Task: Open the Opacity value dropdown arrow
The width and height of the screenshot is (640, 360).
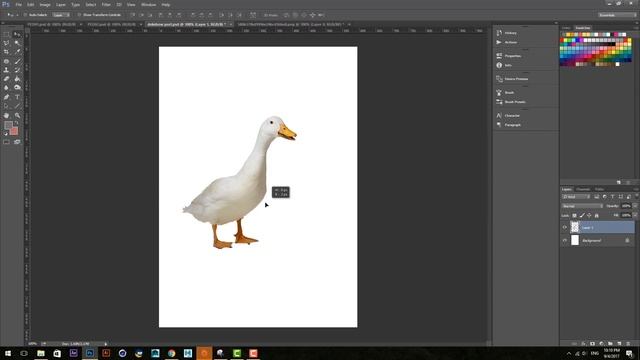Action: (635, 206)
